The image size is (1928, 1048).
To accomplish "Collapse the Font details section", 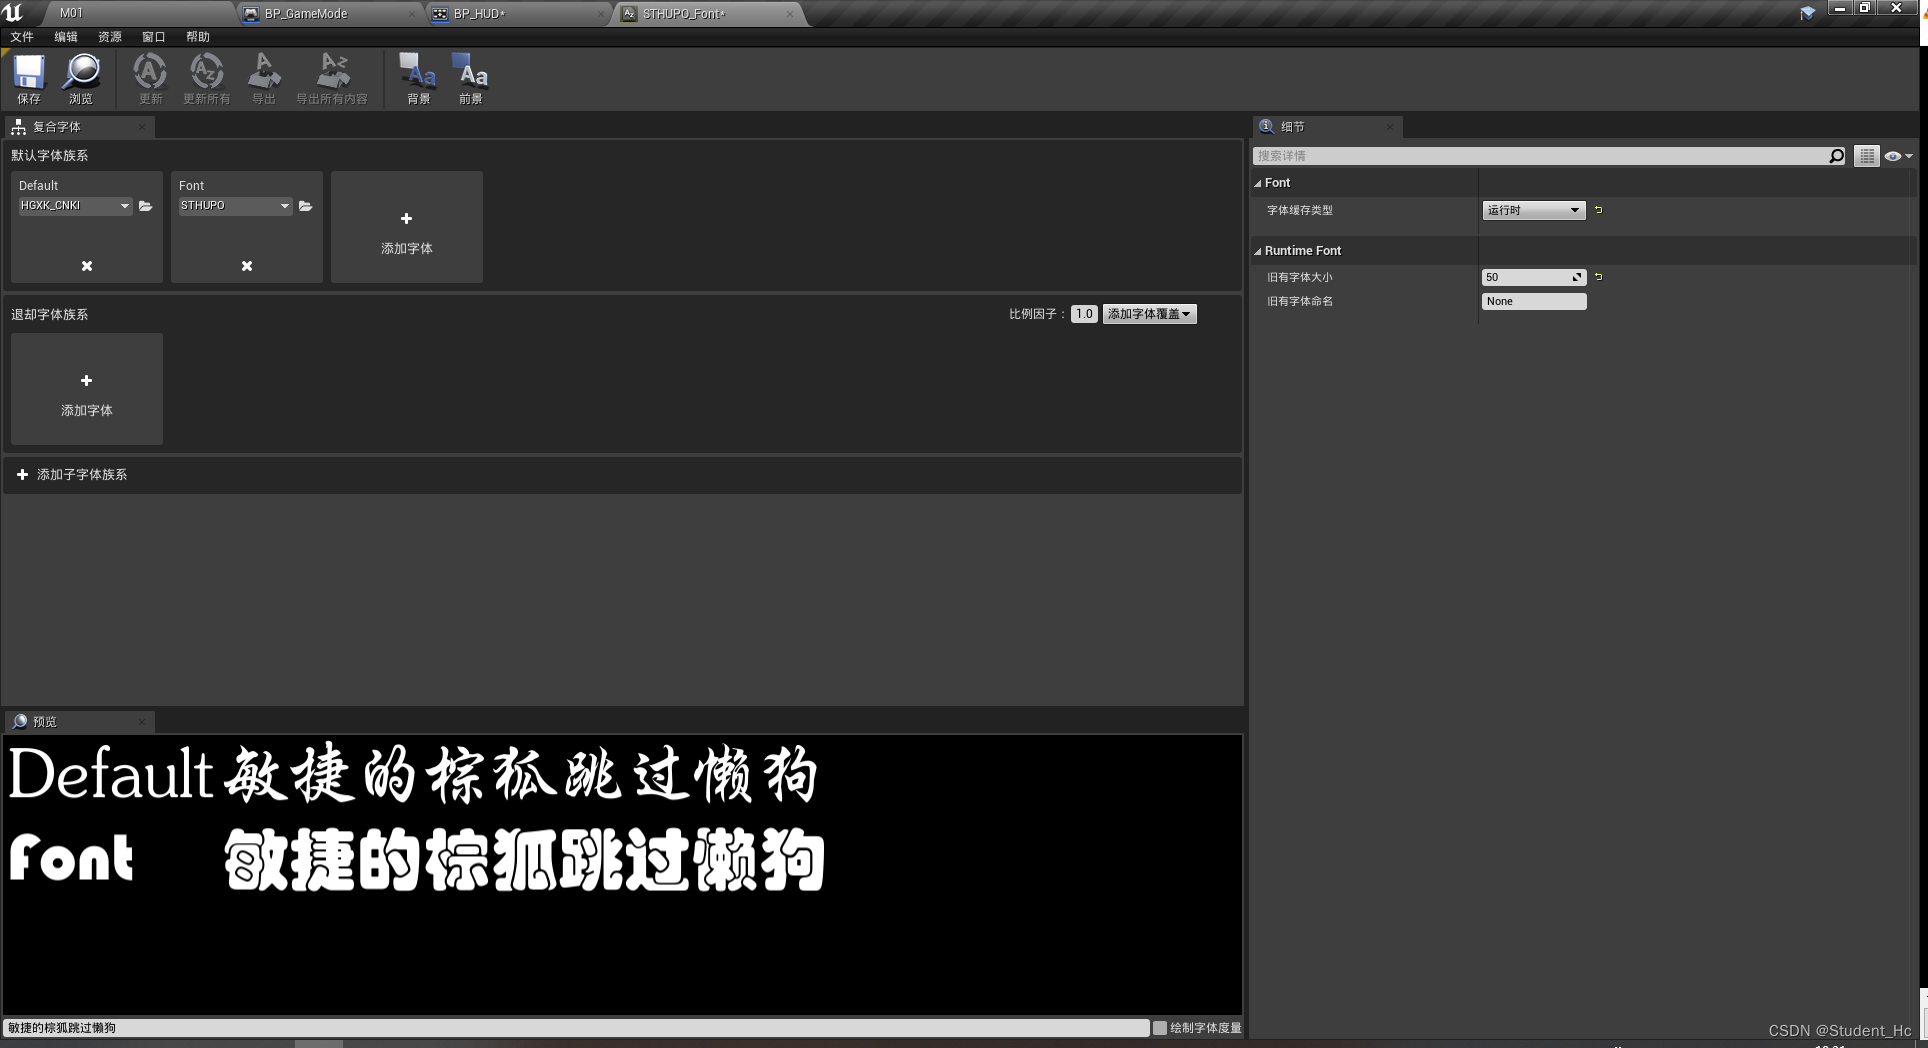I will tap(1258, 183).
